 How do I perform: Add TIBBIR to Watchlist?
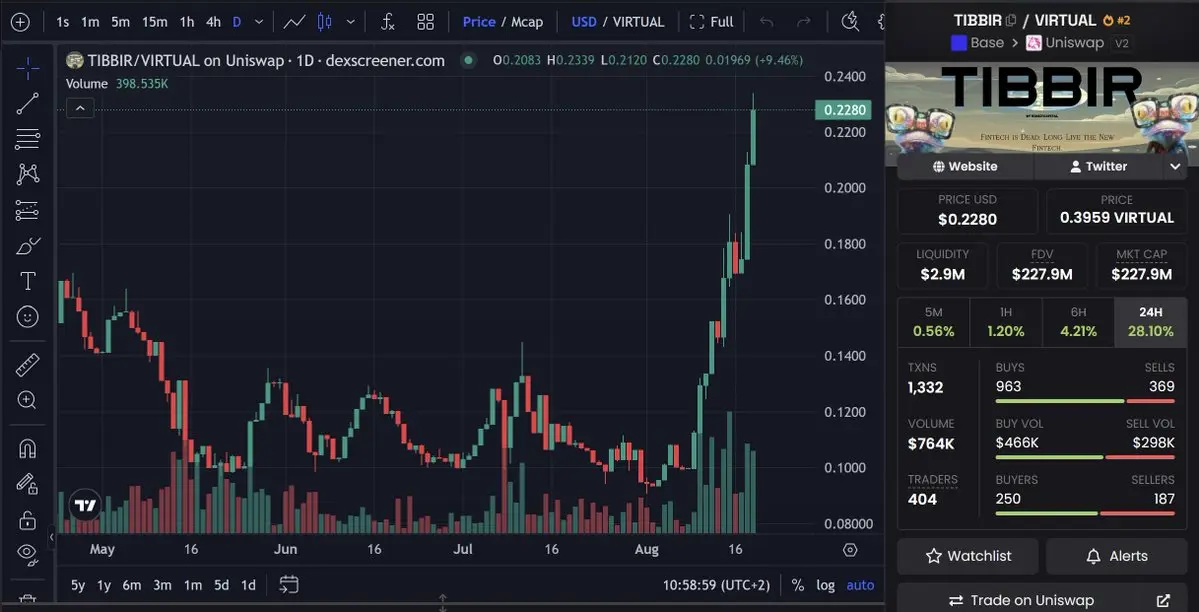click(967, 556)
